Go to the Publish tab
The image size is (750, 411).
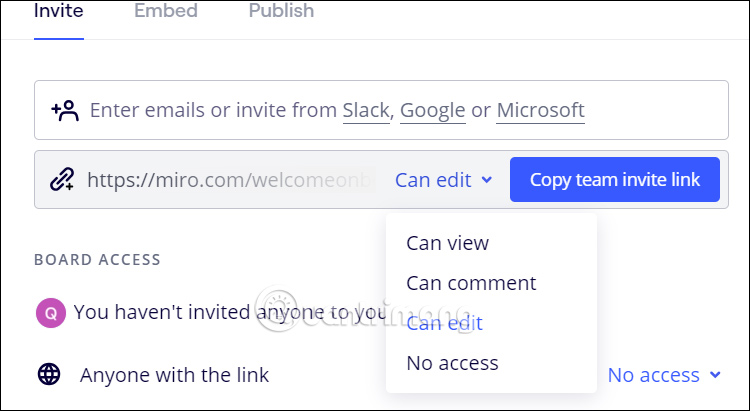pyautogui.click(x=281, y=12)
